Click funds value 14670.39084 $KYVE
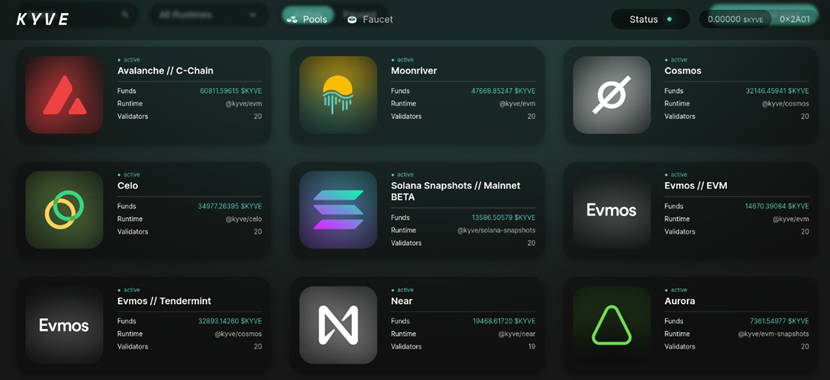Image resolution: width=830 pixels, height=380 pixels. click(777, 206)
